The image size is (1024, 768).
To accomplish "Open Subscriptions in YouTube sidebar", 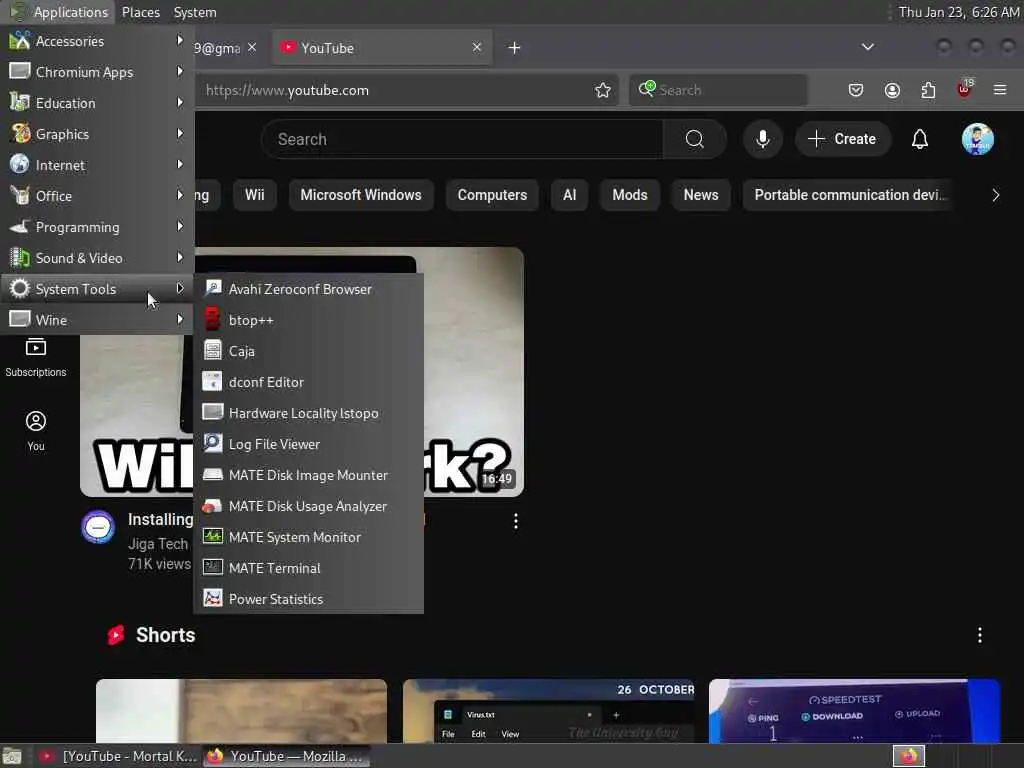I will pos(36,358).
